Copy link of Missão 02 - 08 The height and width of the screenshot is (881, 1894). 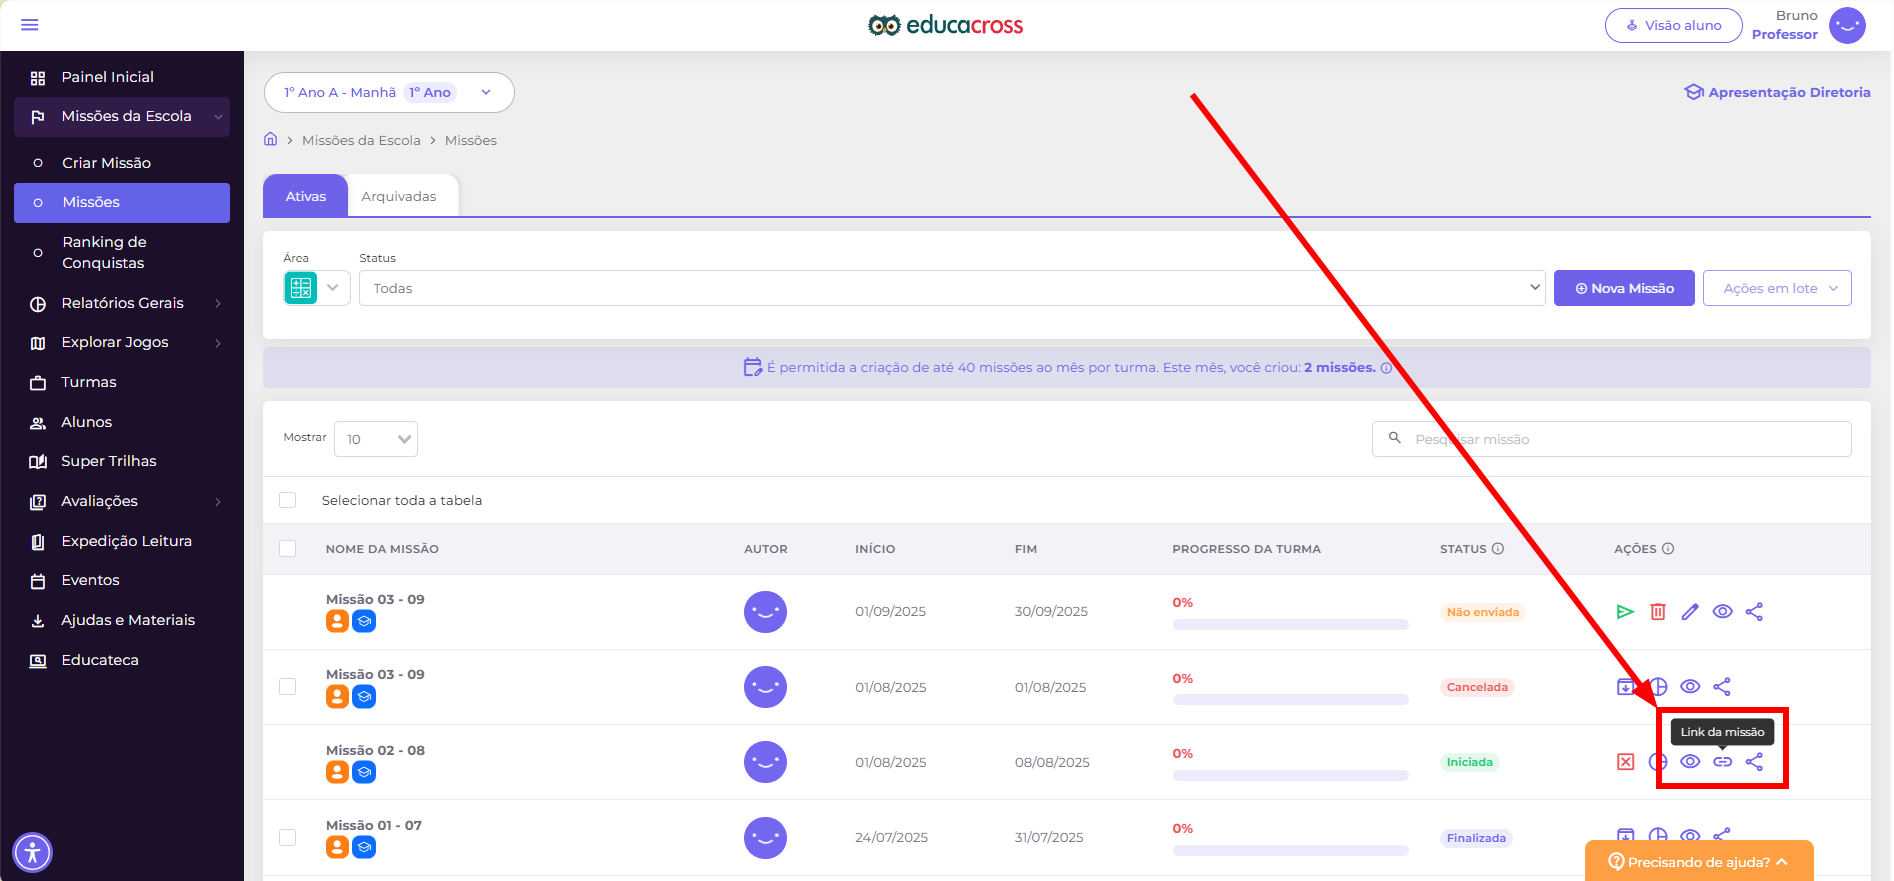coord(1722,762)
